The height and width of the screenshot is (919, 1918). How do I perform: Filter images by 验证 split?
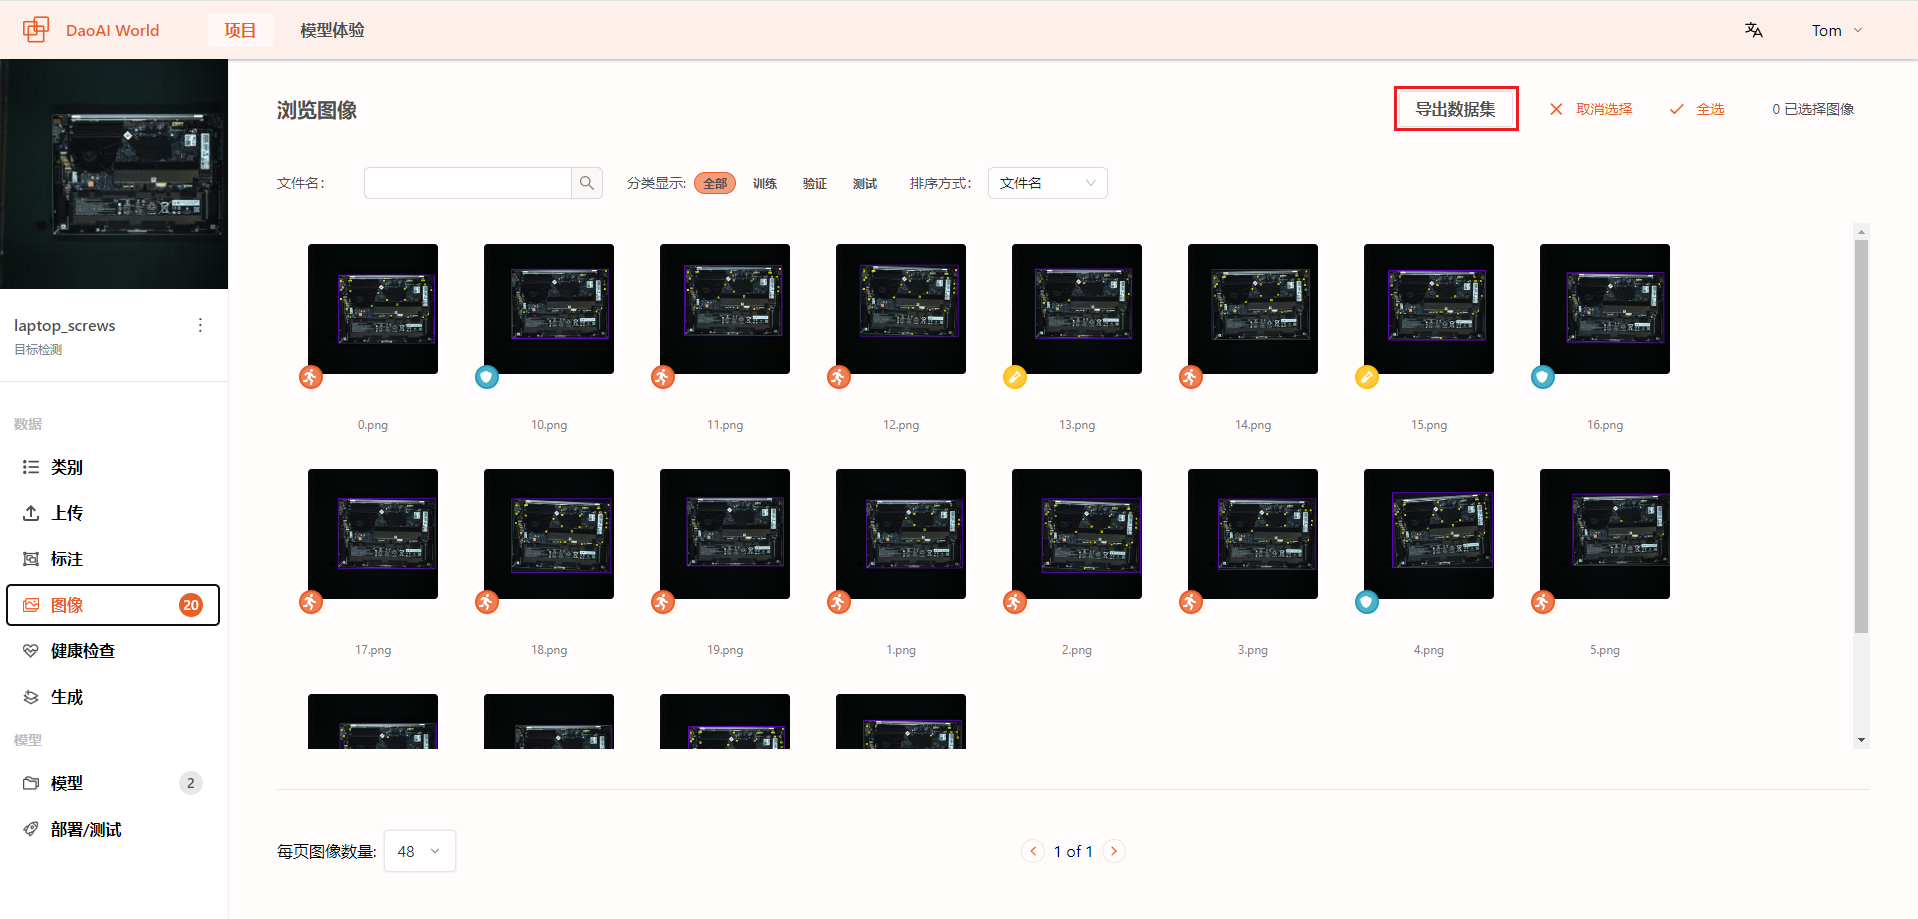(815, 183)
